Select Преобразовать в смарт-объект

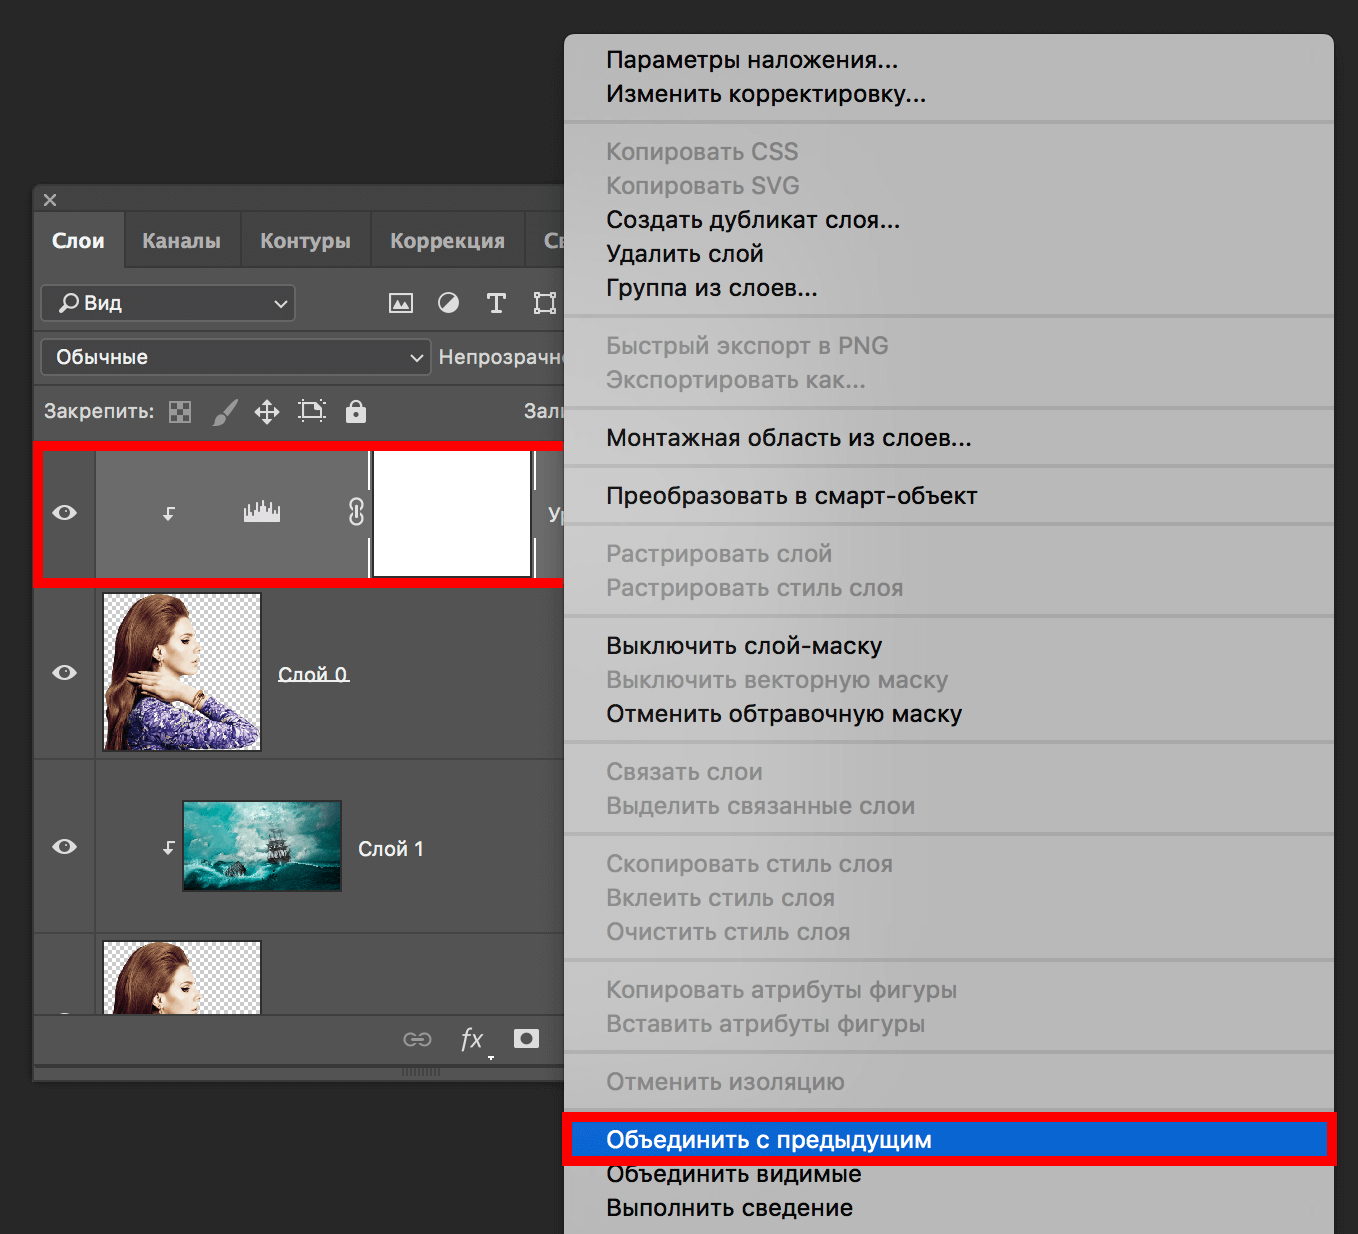pos(791,496)
